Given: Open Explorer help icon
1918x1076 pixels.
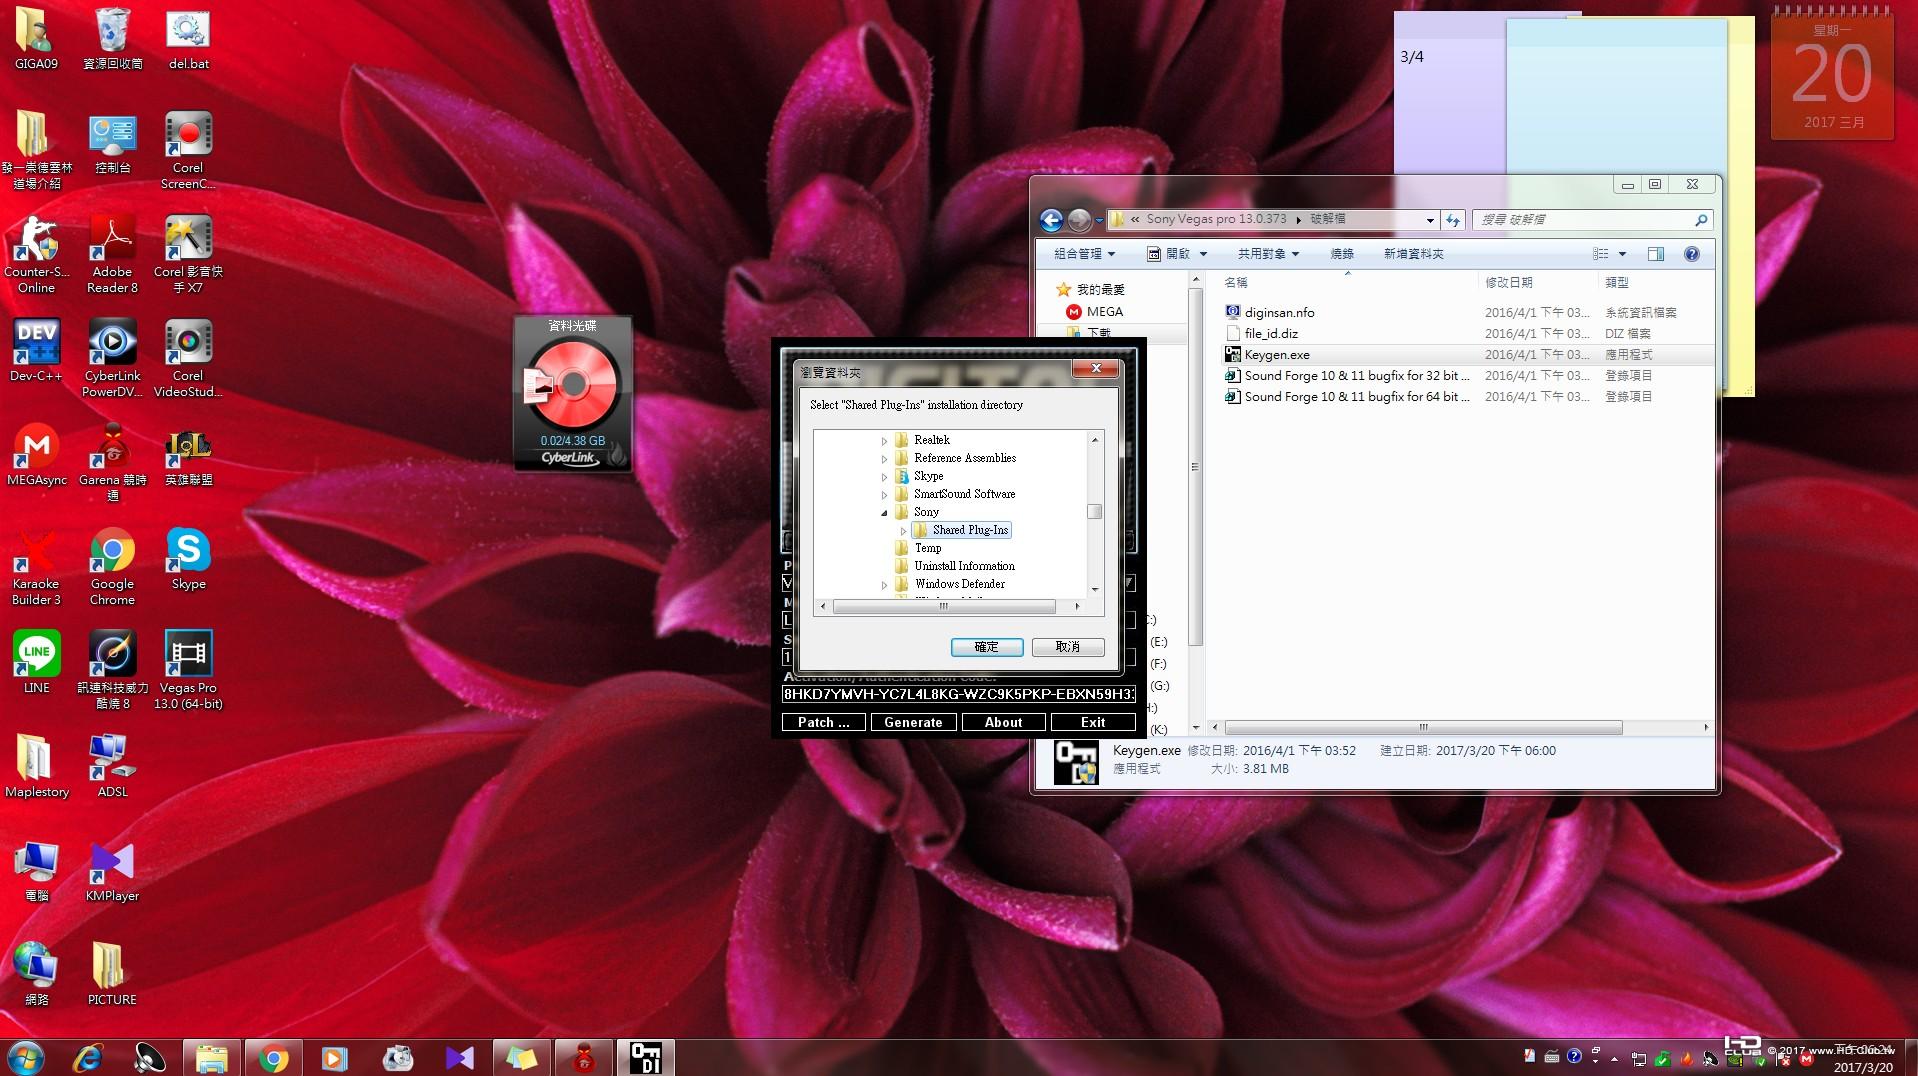Looking at the screenshot, I should (x=1692, y=254).
